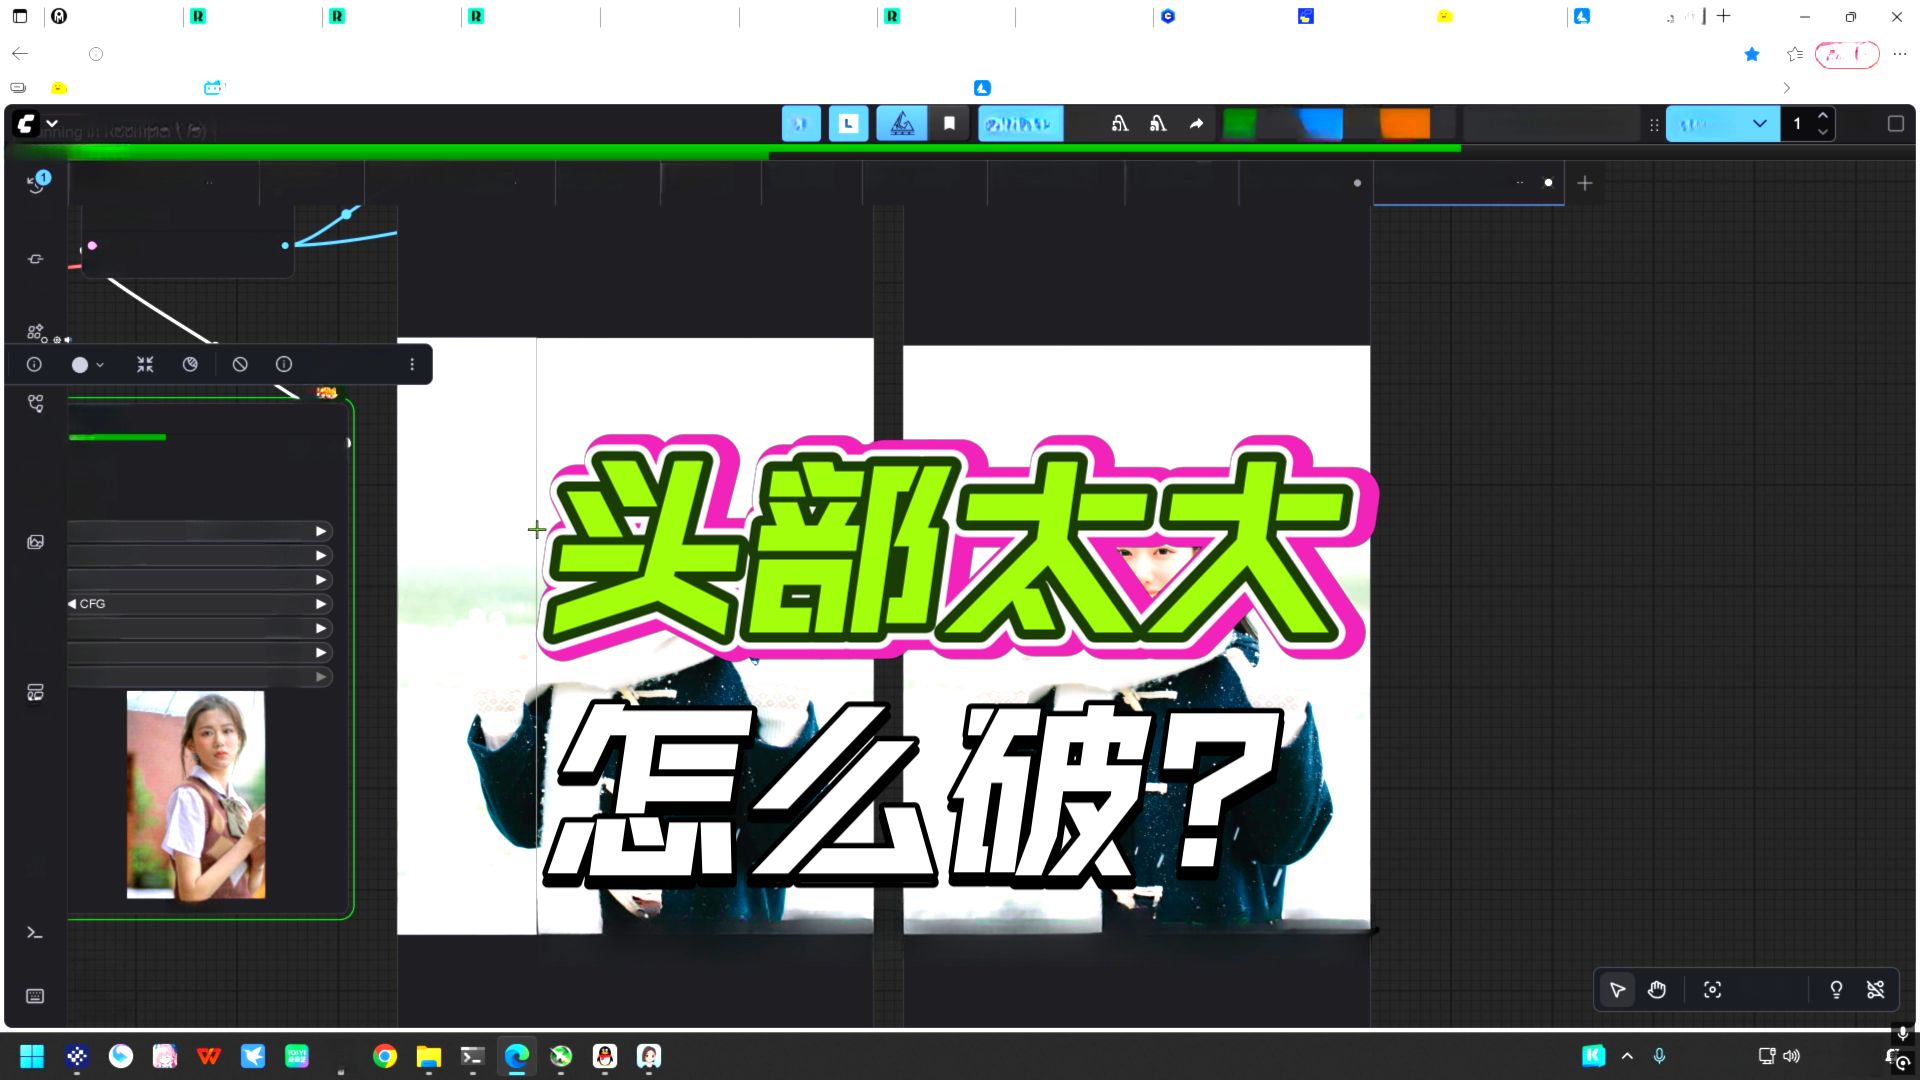The height and width of the screenshot is (1080, 1920).
Task: Click the plus button to open new workflow tab
Action: (x=1585, y=183)
